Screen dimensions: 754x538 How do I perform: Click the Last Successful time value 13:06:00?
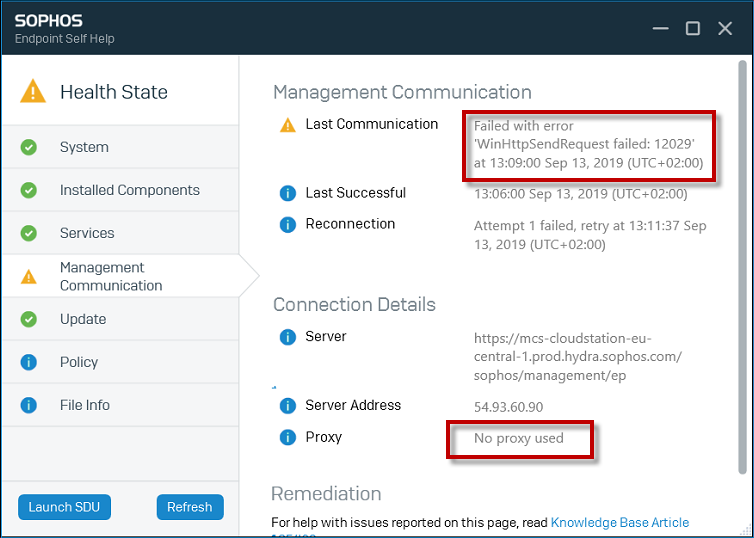(x=580, y=194)
